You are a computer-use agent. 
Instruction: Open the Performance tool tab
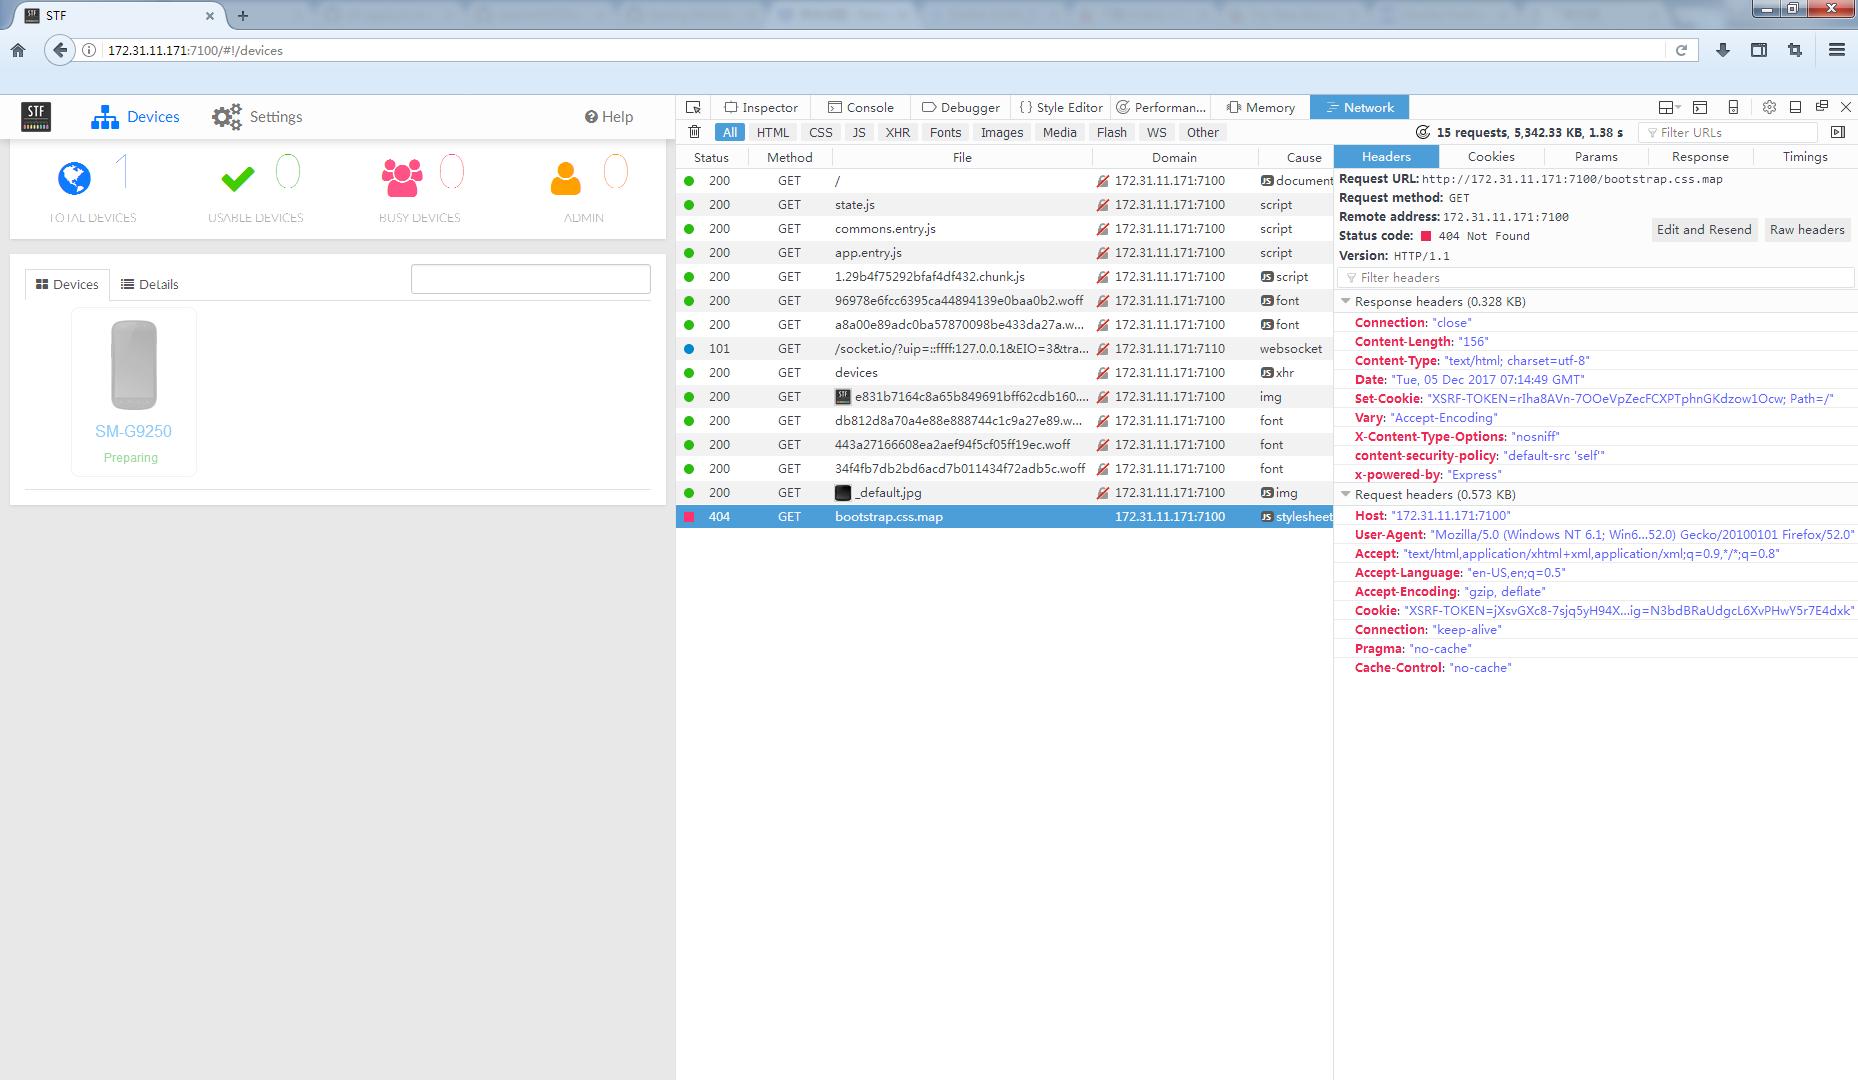point(1161,107)
